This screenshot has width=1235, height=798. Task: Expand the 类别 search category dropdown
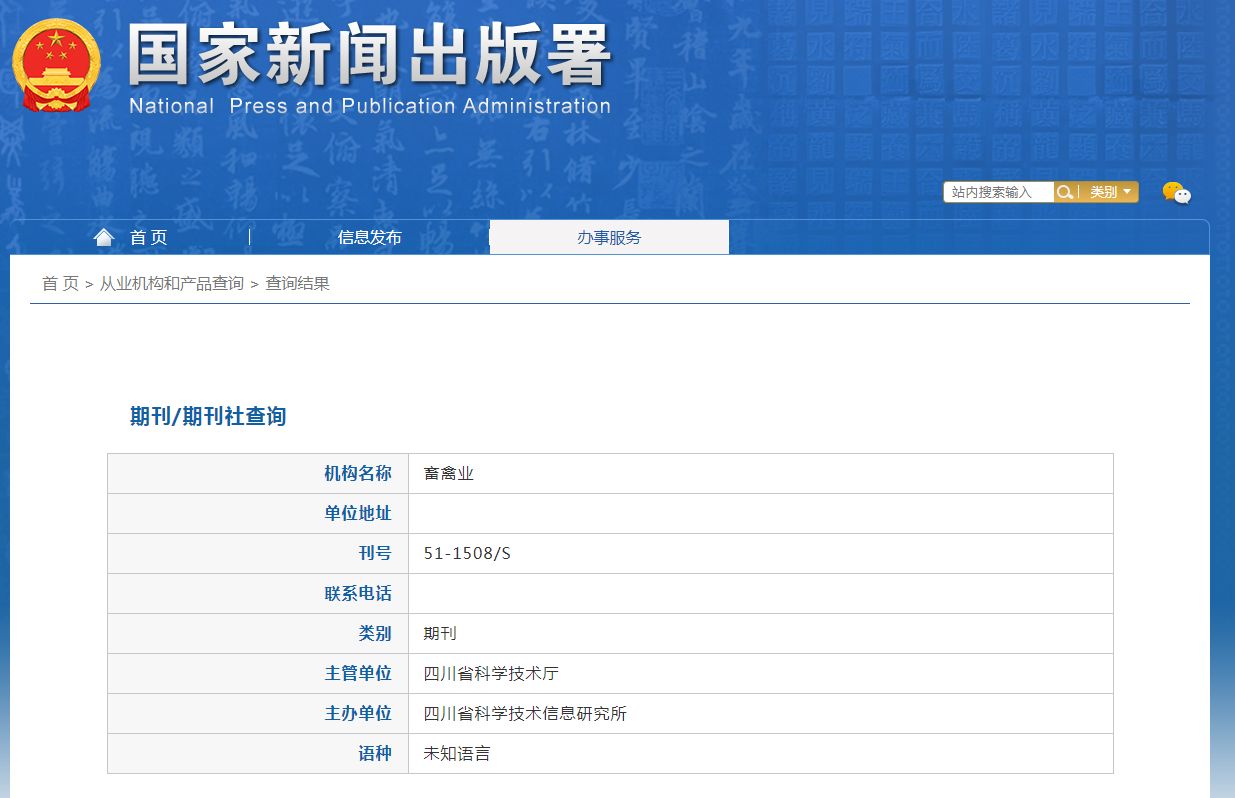[x=1110, y=192]
